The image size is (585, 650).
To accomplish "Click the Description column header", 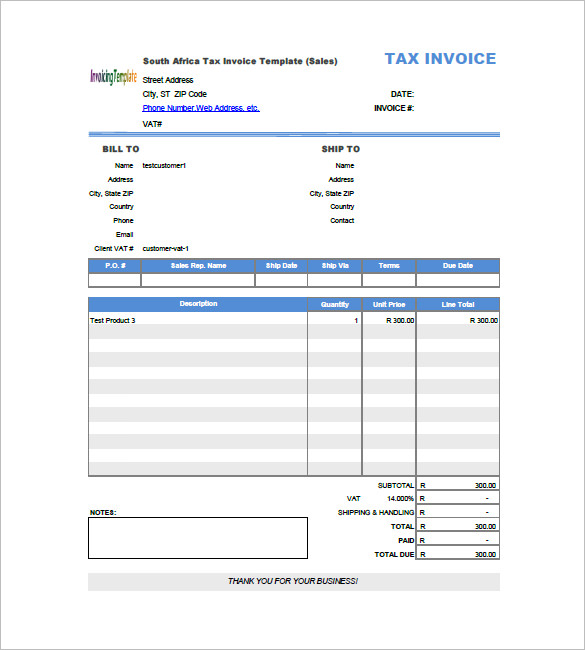I will (198, 304).
